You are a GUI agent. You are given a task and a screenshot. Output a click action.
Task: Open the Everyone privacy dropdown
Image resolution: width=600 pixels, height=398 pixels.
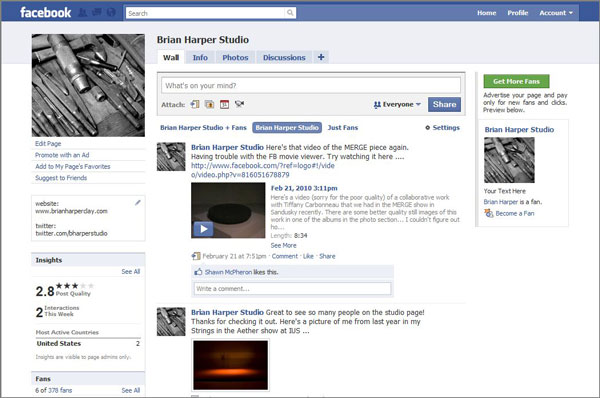tap(397, 104)
